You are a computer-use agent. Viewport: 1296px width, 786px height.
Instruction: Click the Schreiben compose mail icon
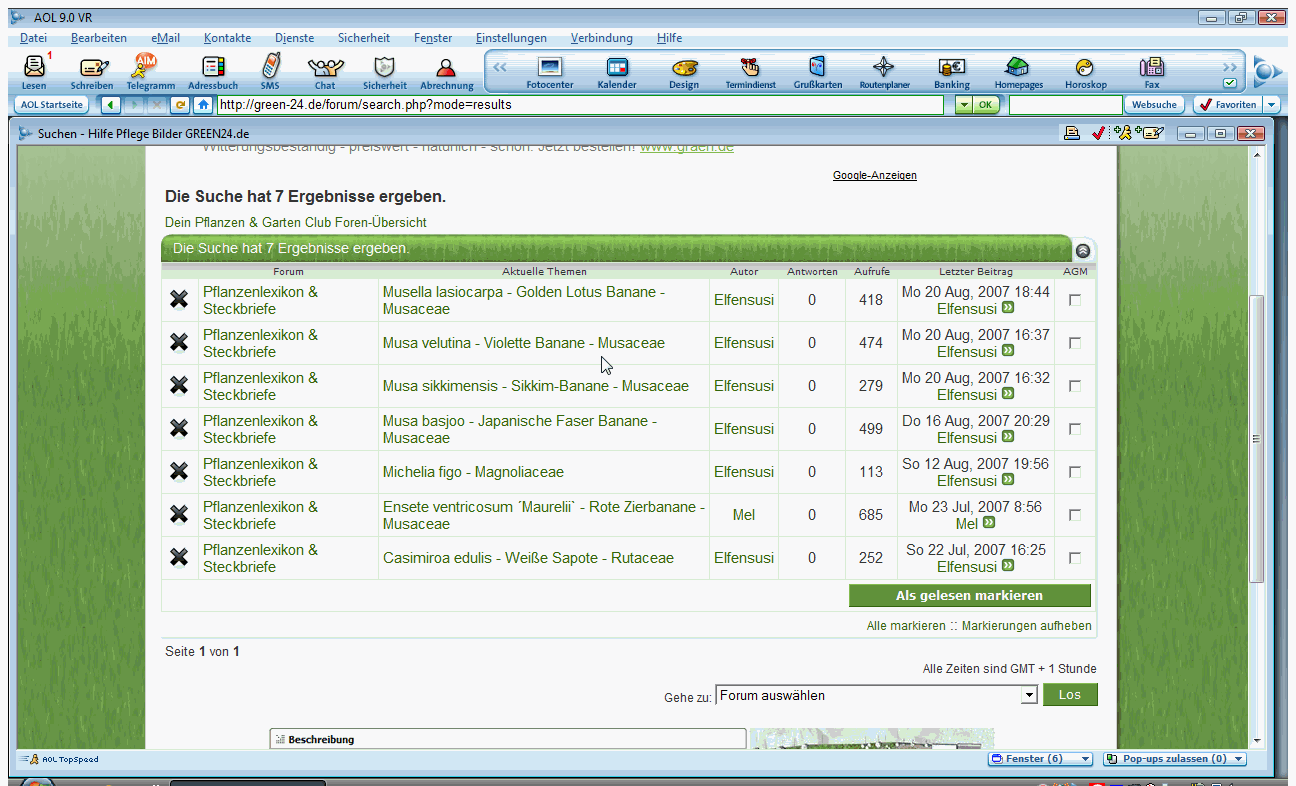point(92,68)
